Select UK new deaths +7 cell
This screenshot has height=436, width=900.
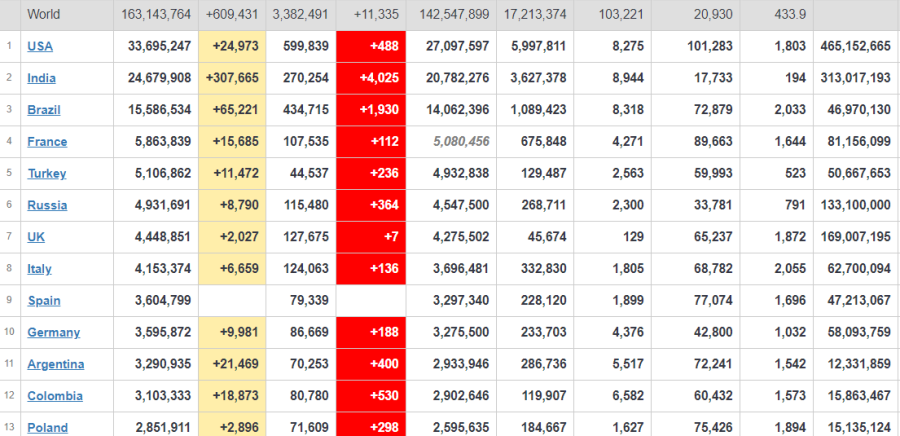(371, 237)
